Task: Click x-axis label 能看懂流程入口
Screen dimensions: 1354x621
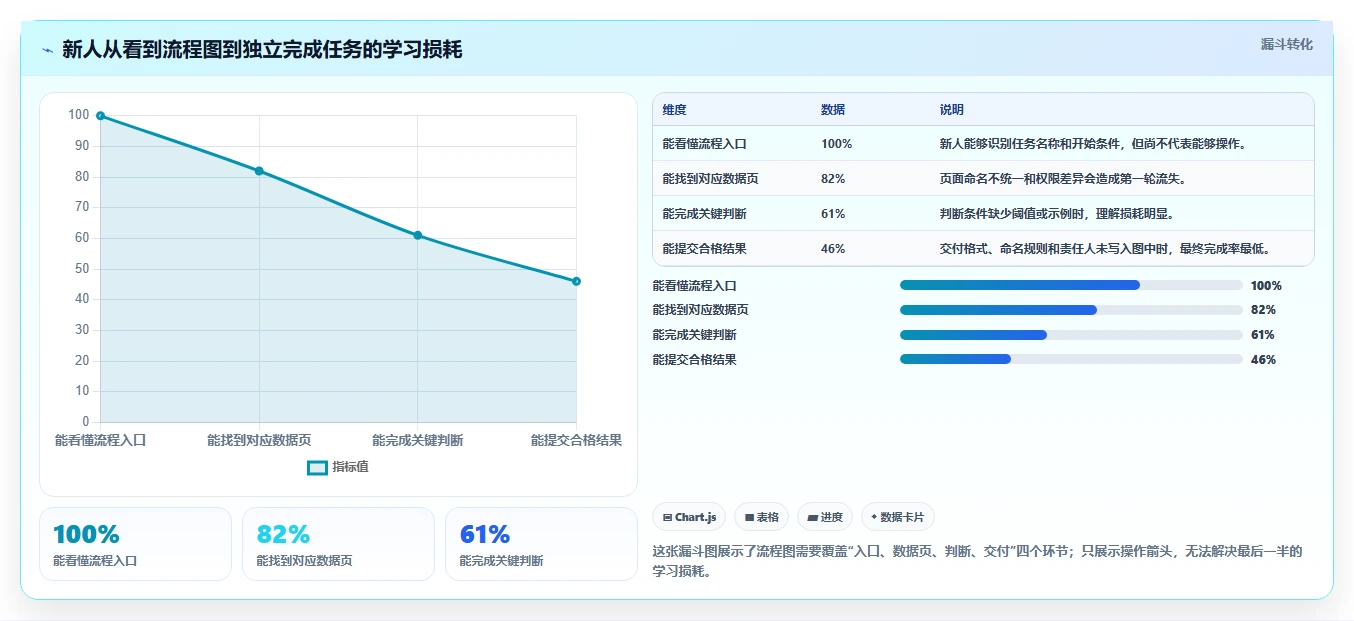Action: [x=100, y=440]
